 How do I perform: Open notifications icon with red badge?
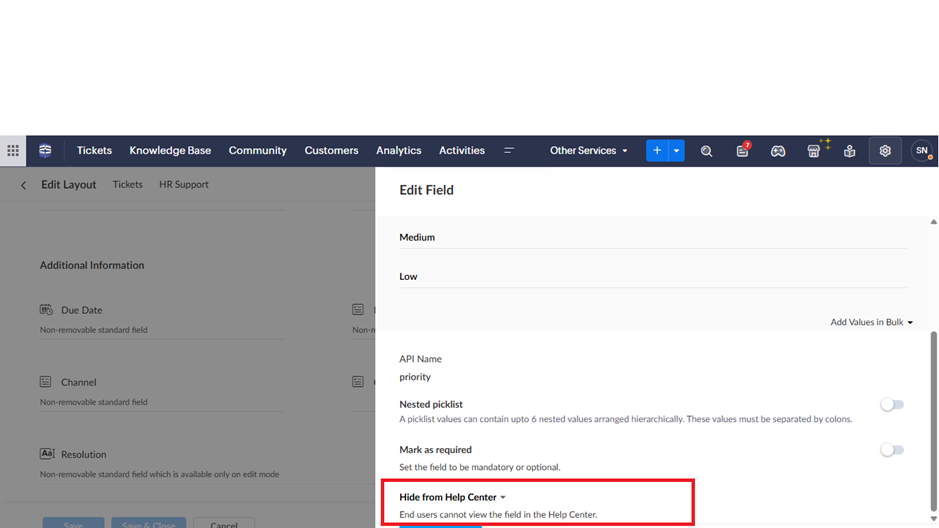point(742,151)
